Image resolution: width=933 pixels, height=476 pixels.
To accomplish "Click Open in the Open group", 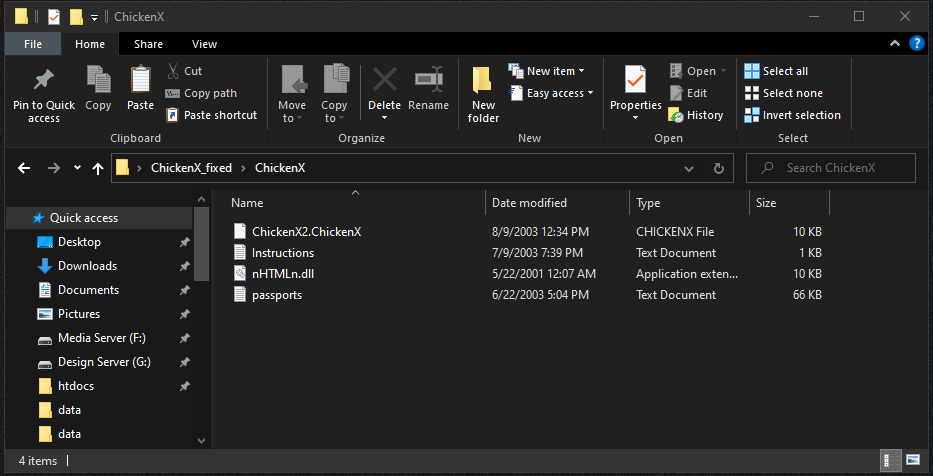I will 698,71.
